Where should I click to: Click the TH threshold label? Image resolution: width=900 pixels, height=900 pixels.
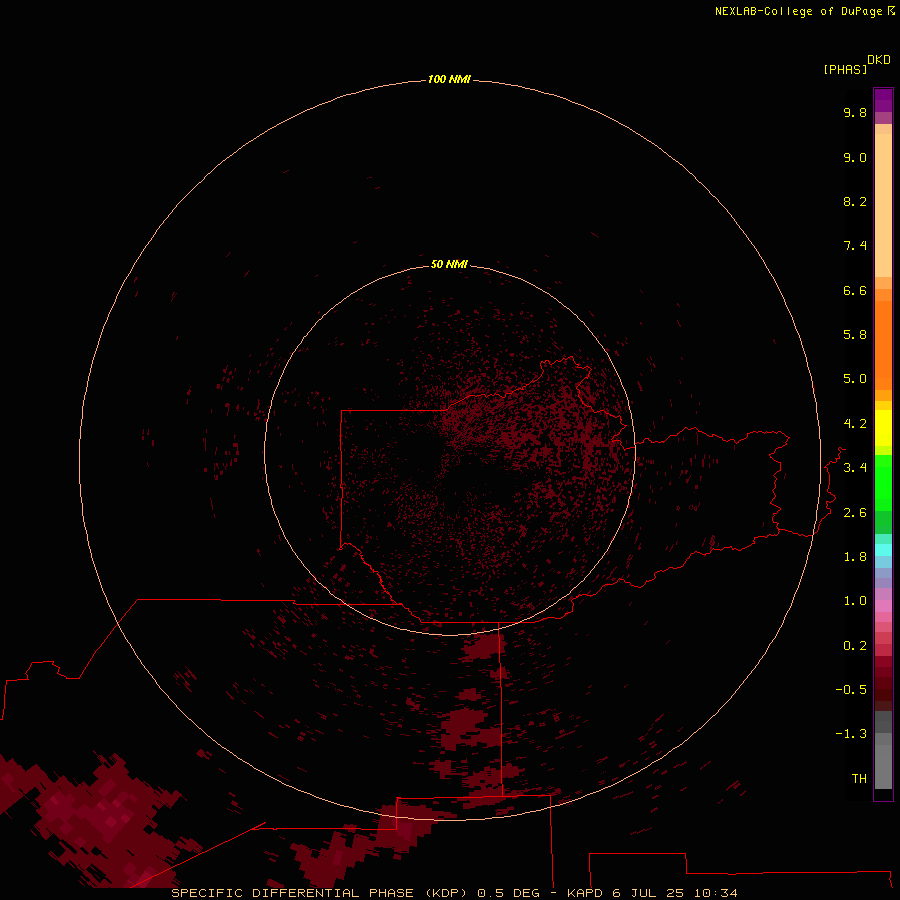point(859,779)
